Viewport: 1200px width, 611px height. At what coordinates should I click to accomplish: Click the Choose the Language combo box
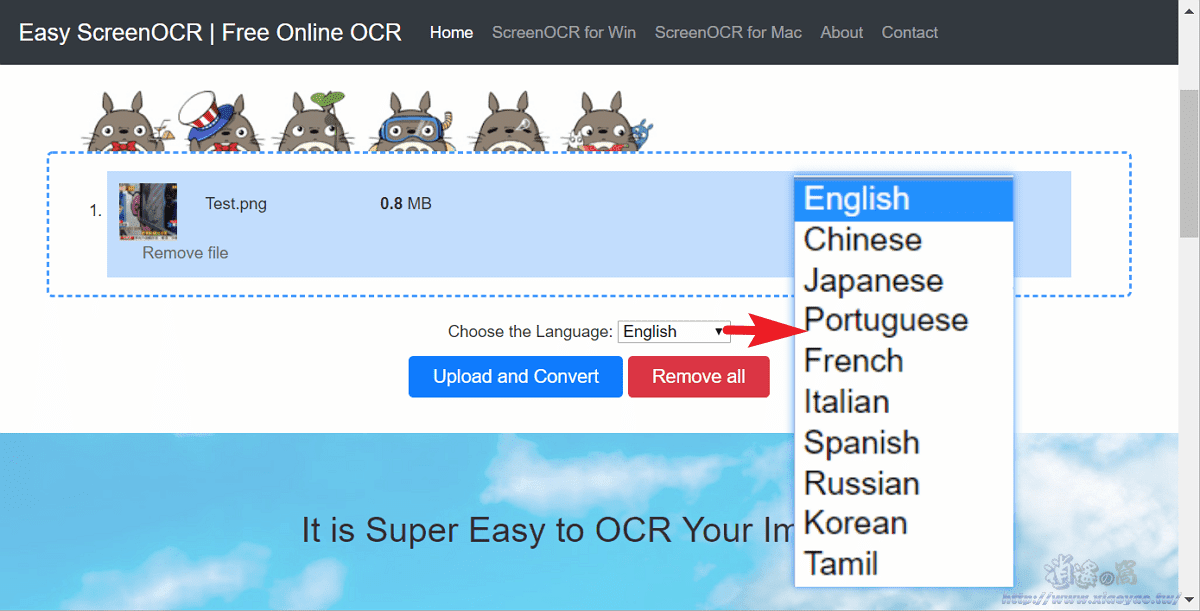click(674, 332)
